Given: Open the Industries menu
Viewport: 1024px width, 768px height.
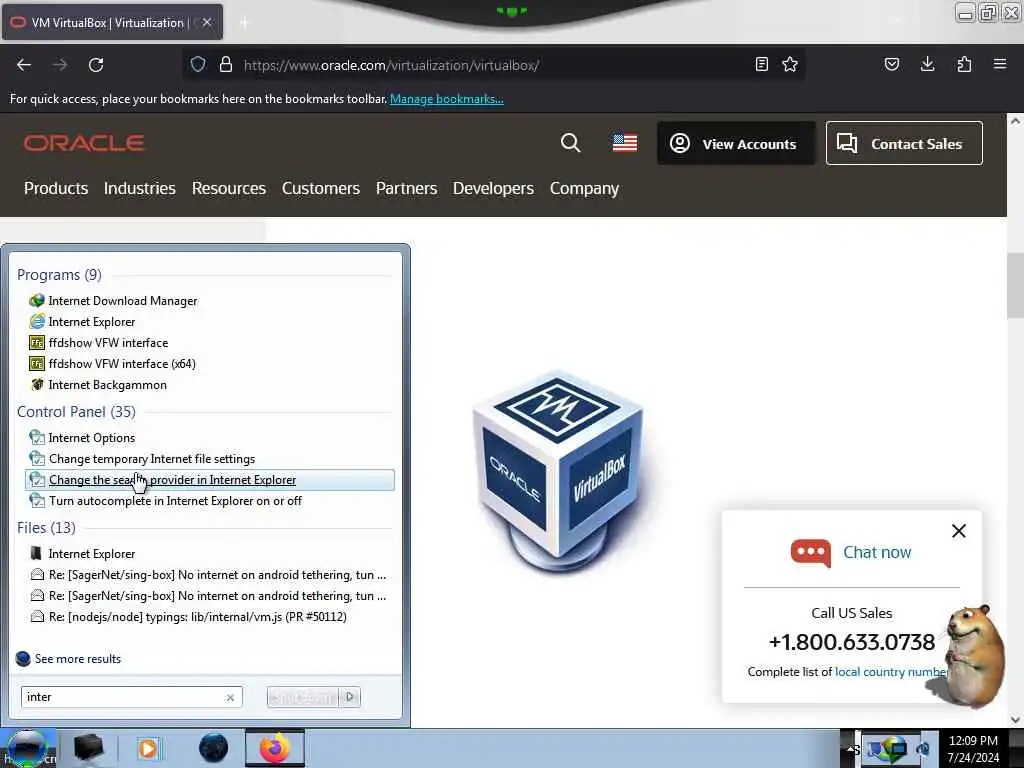Looking at the screenshot, I should coord(140,188).
